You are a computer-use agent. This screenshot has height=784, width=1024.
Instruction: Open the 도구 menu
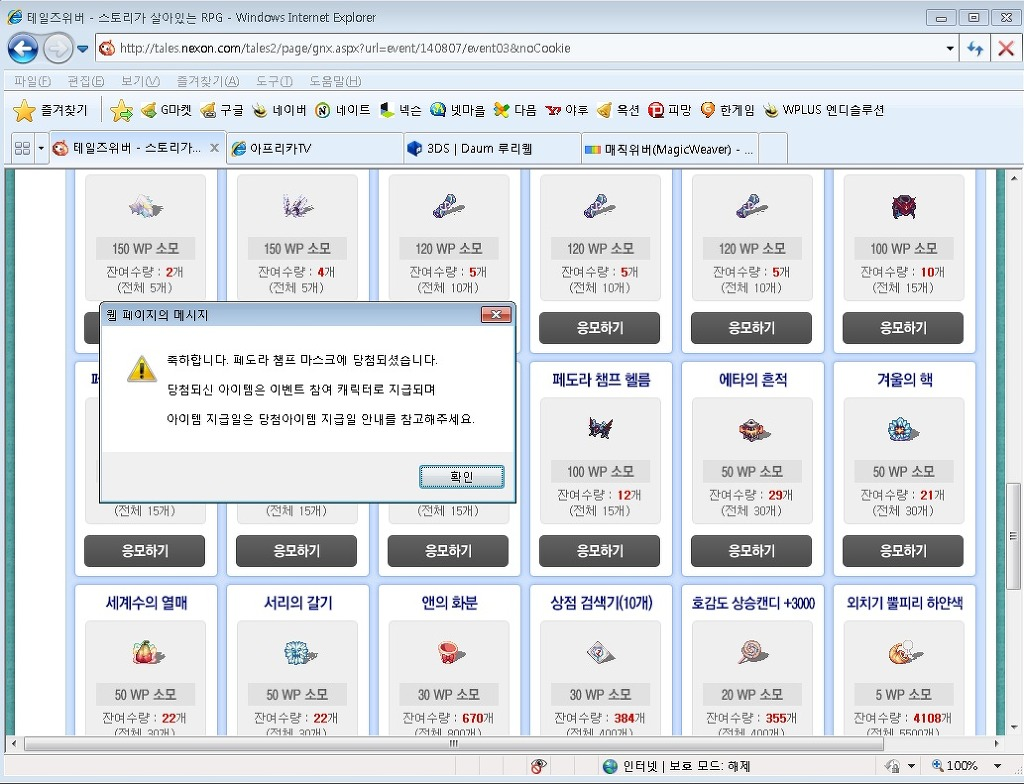pyautogui.click(x=274, y=81)
